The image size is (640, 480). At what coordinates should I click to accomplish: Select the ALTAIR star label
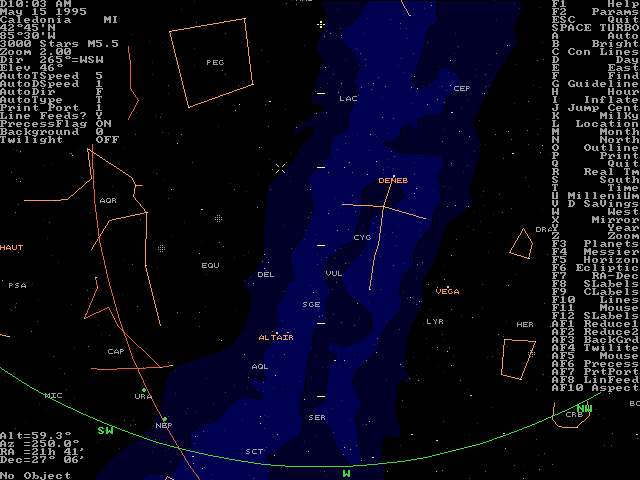(275, 338)
